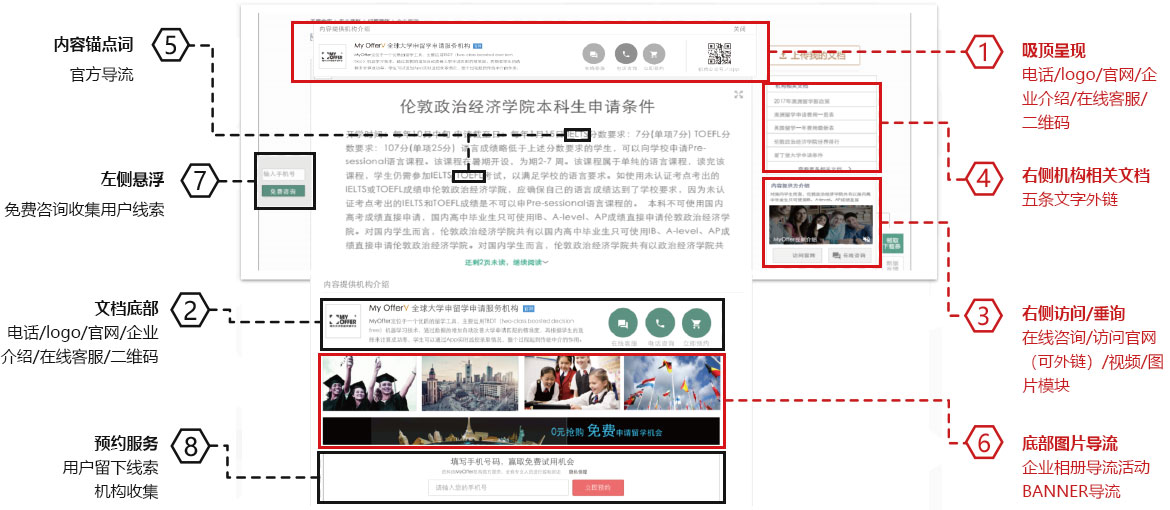Click the green phone consultation icon below document

point(659,322)
